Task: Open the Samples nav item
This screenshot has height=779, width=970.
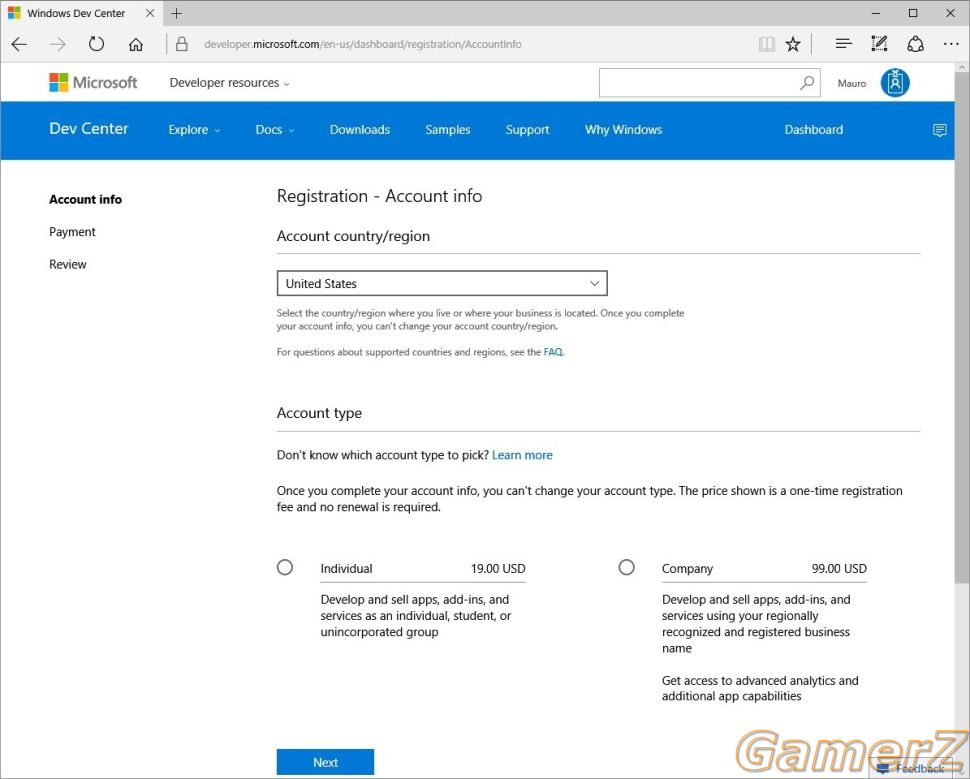Action: pos(448,130)
